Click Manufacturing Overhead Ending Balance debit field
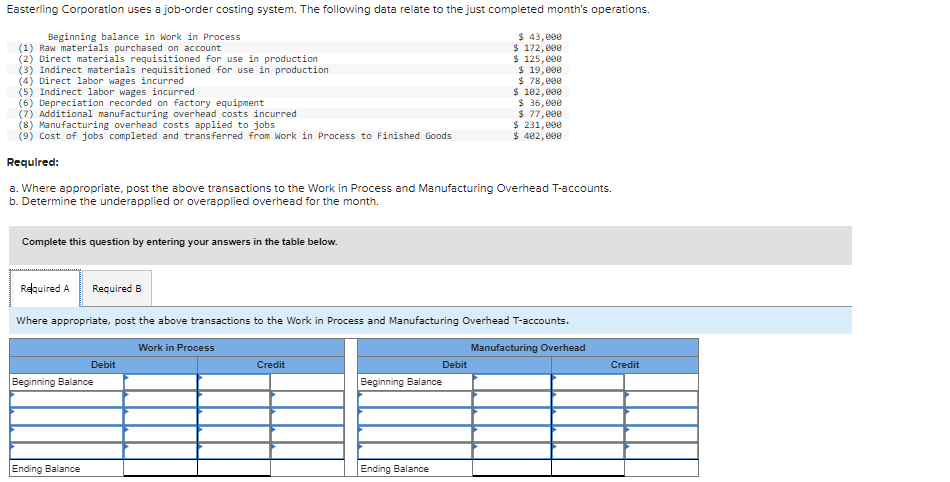 coord(512,469)
